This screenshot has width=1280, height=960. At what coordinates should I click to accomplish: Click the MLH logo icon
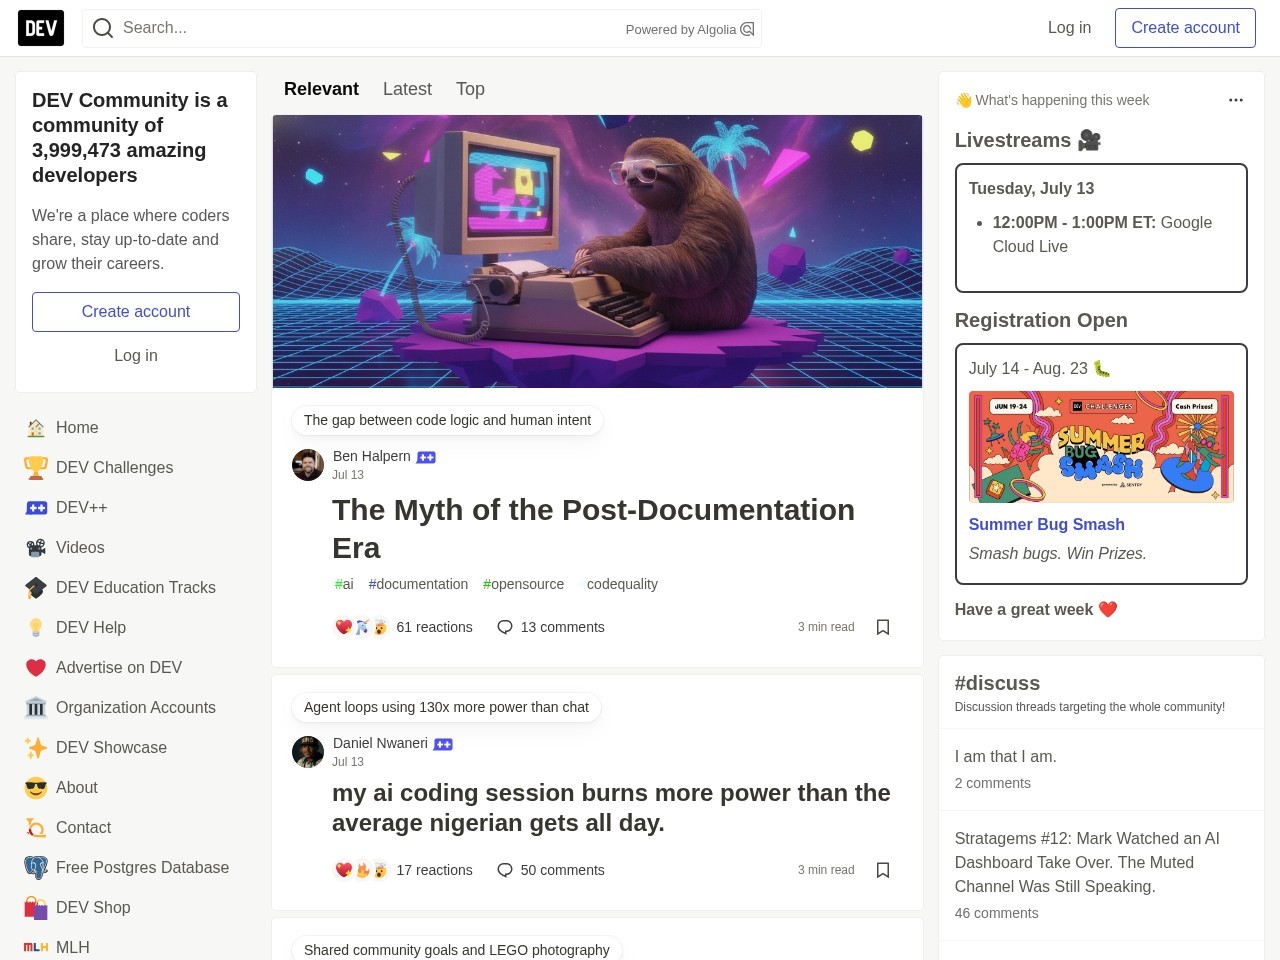click(x=36, y=947)
